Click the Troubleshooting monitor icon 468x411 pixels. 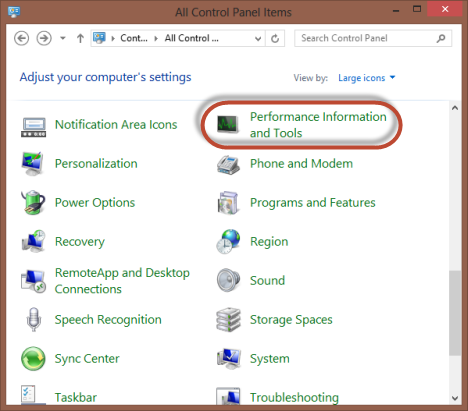pyautogui.click(x=228, y=397)
